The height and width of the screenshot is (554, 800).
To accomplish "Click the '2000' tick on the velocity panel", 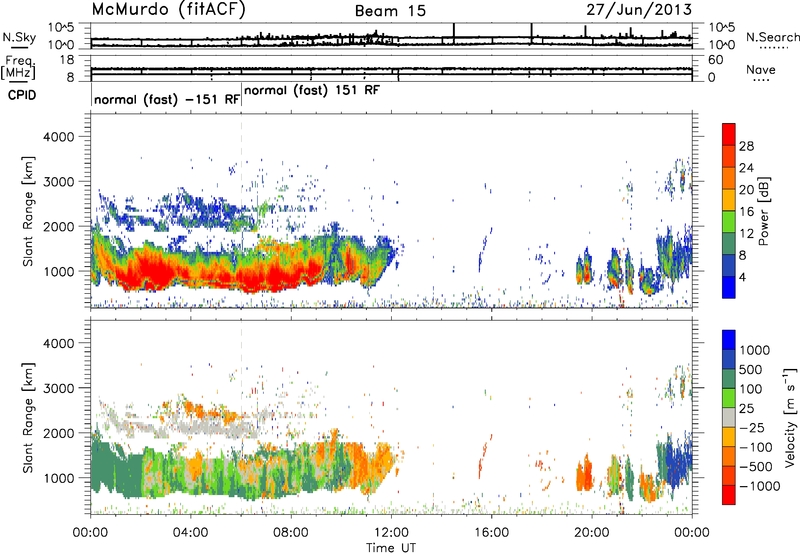I will click(58, 433).
